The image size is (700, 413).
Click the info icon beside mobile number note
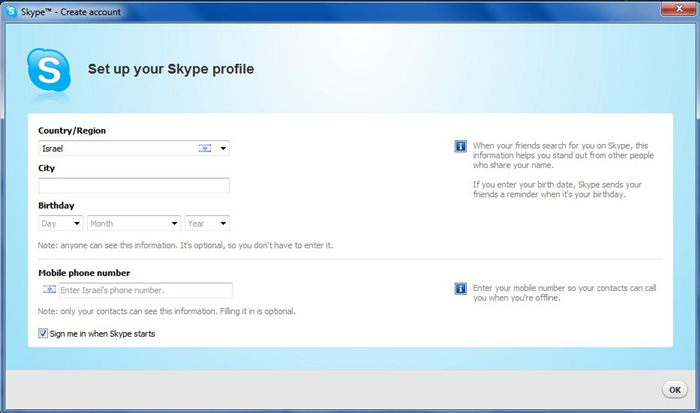pyautogui.click(x=460, y=288)
